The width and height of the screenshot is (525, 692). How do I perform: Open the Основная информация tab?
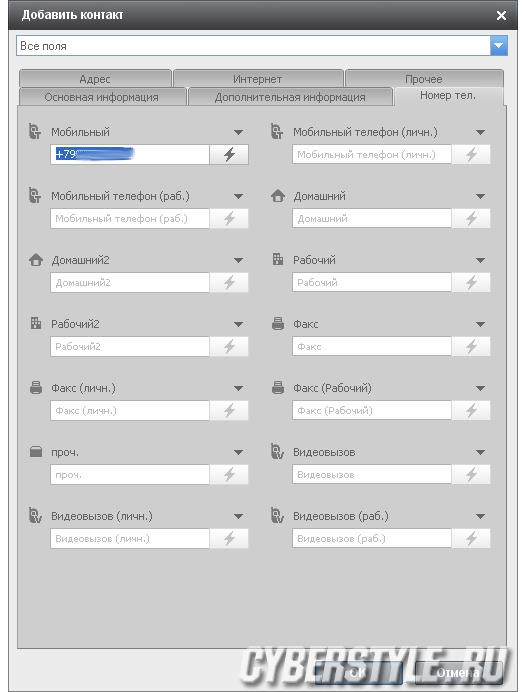(x=101, y=97)
